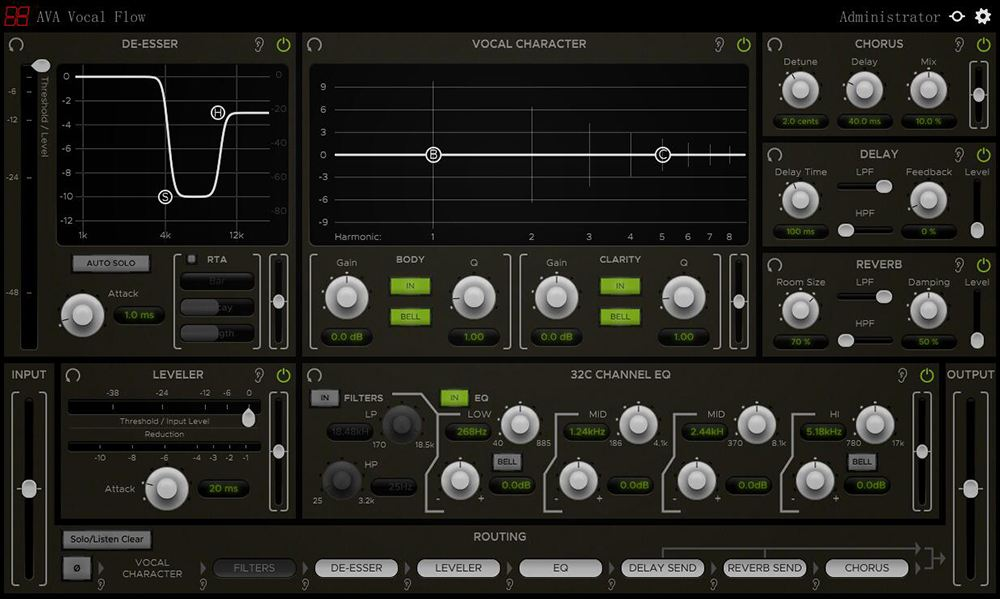
Task: Click the routing ear icon between EQ and DELAY SEND
Action: pyautogui.click(x=612, y=584)
